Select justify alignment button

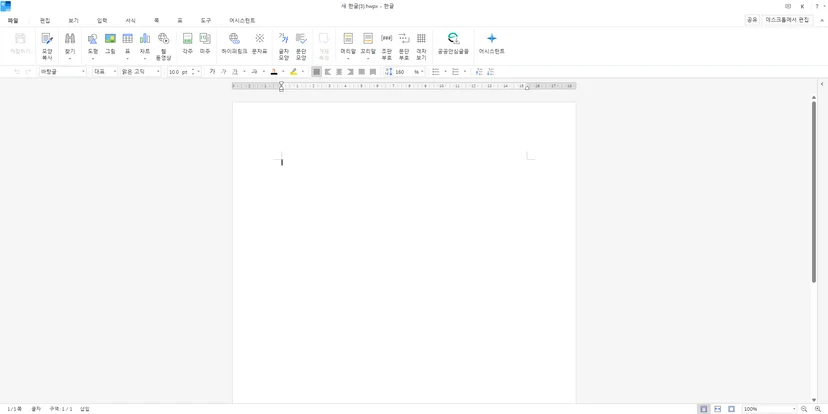point(316,72)
